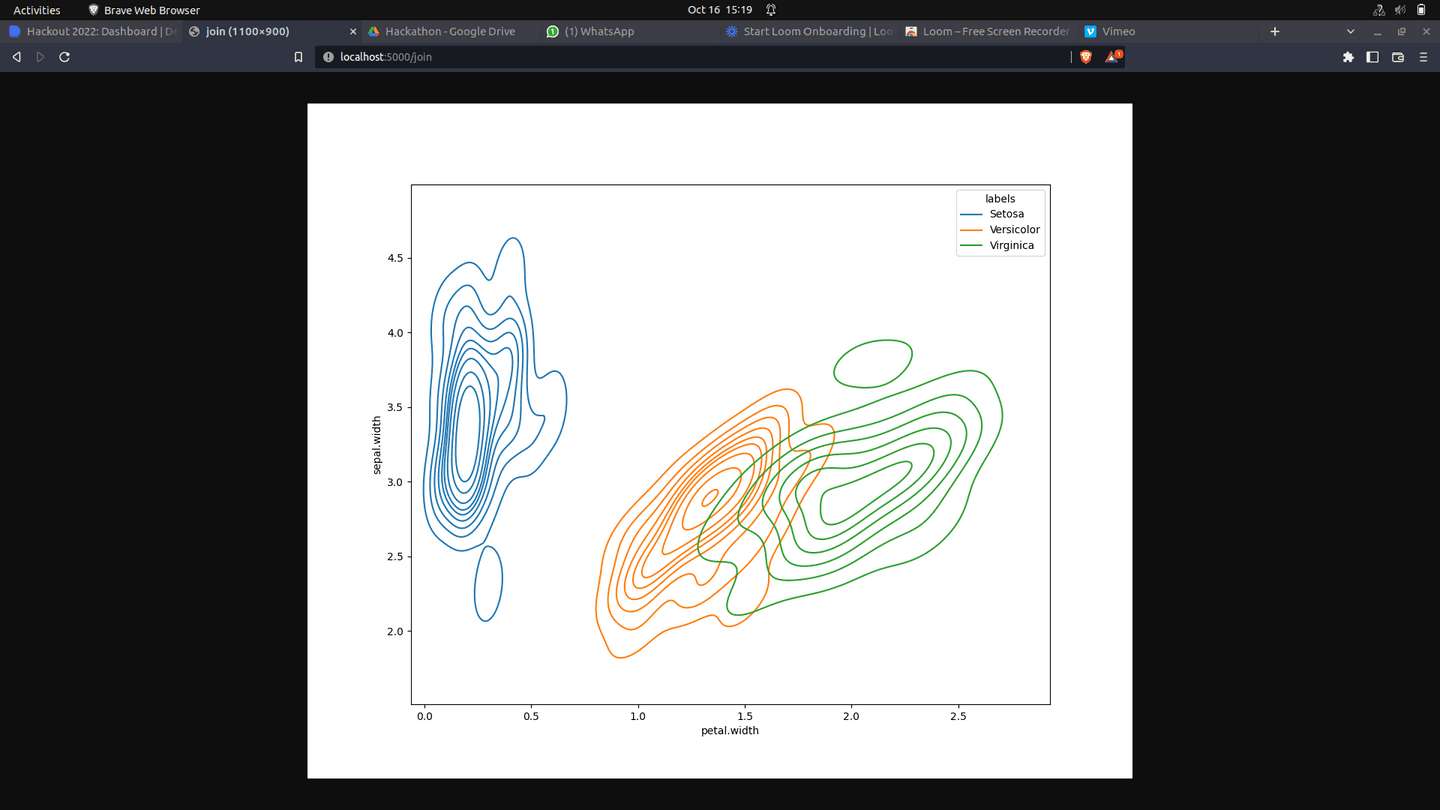The image size is (1440, 810).
Task: Click the 4.5 y-axis tick label
Action: (x=394, y=258)
